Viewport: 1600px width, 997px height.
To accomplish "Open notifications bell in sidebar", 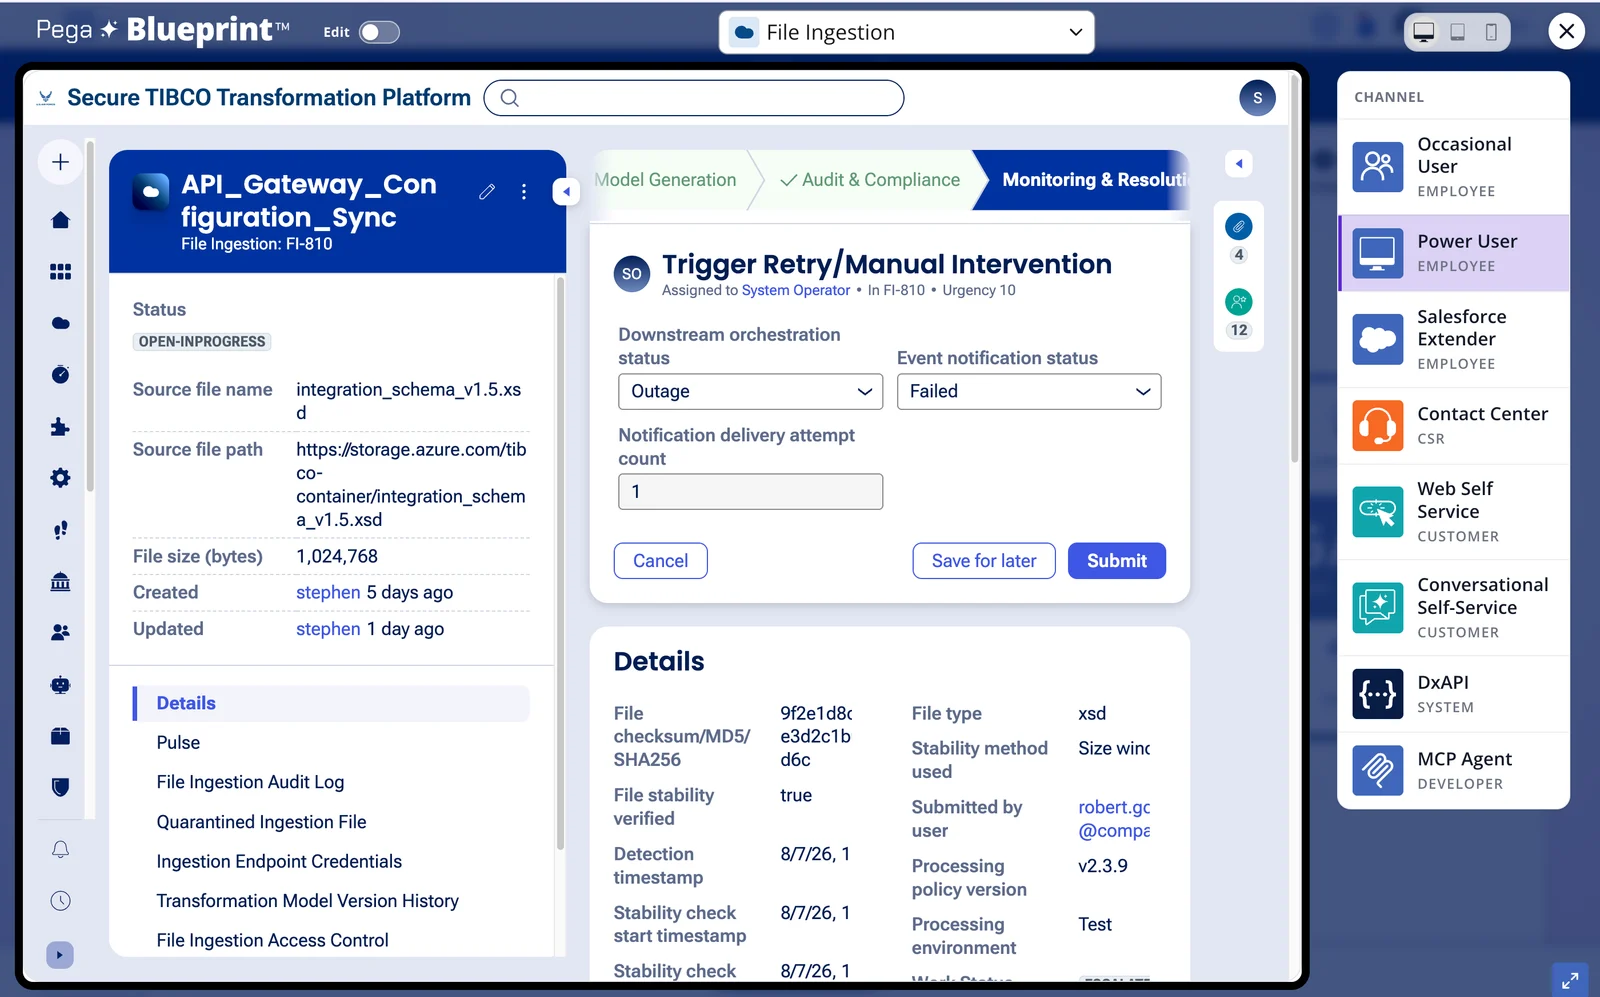I will 60,850.
